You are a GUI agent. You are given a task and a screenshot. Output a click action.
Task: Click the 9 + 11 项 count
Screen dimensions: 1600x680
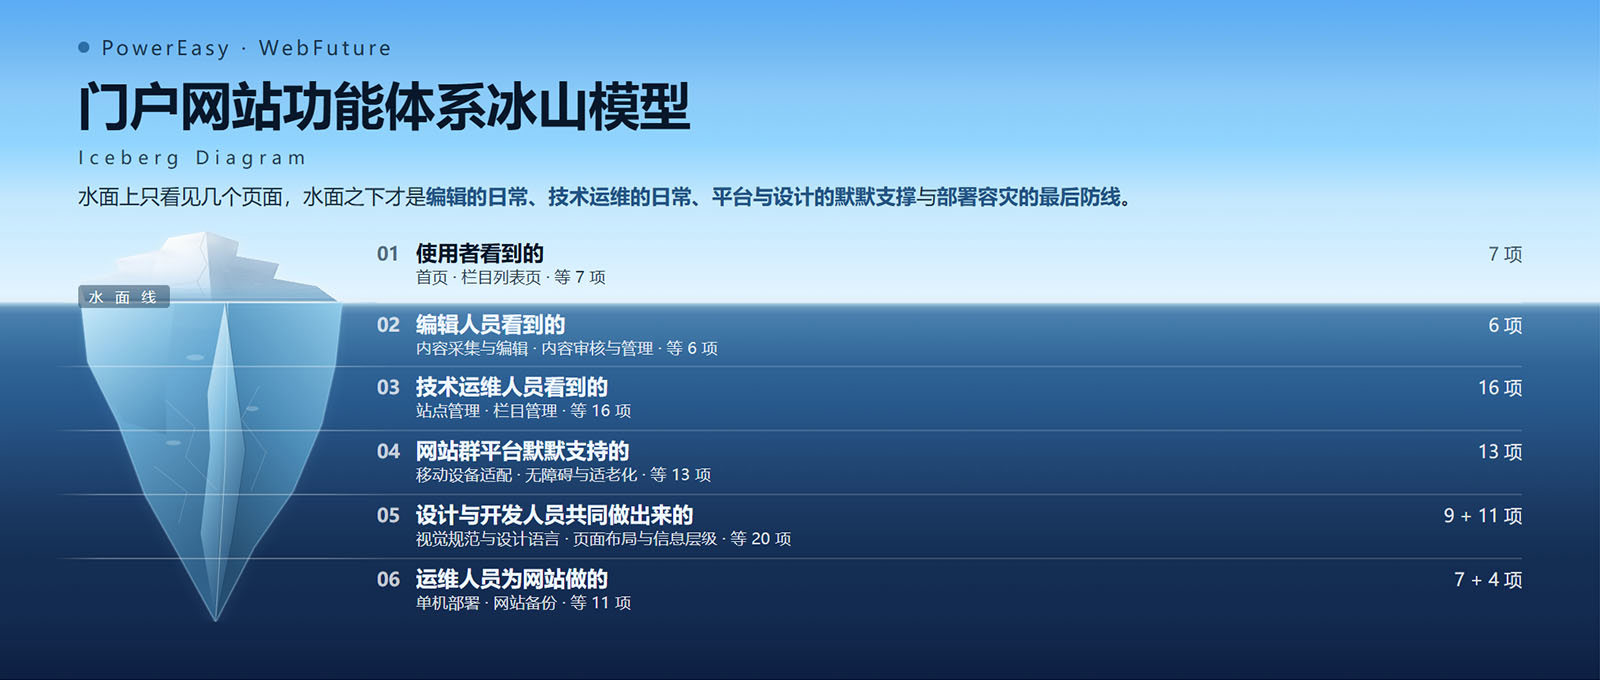tap(1483, 515)
